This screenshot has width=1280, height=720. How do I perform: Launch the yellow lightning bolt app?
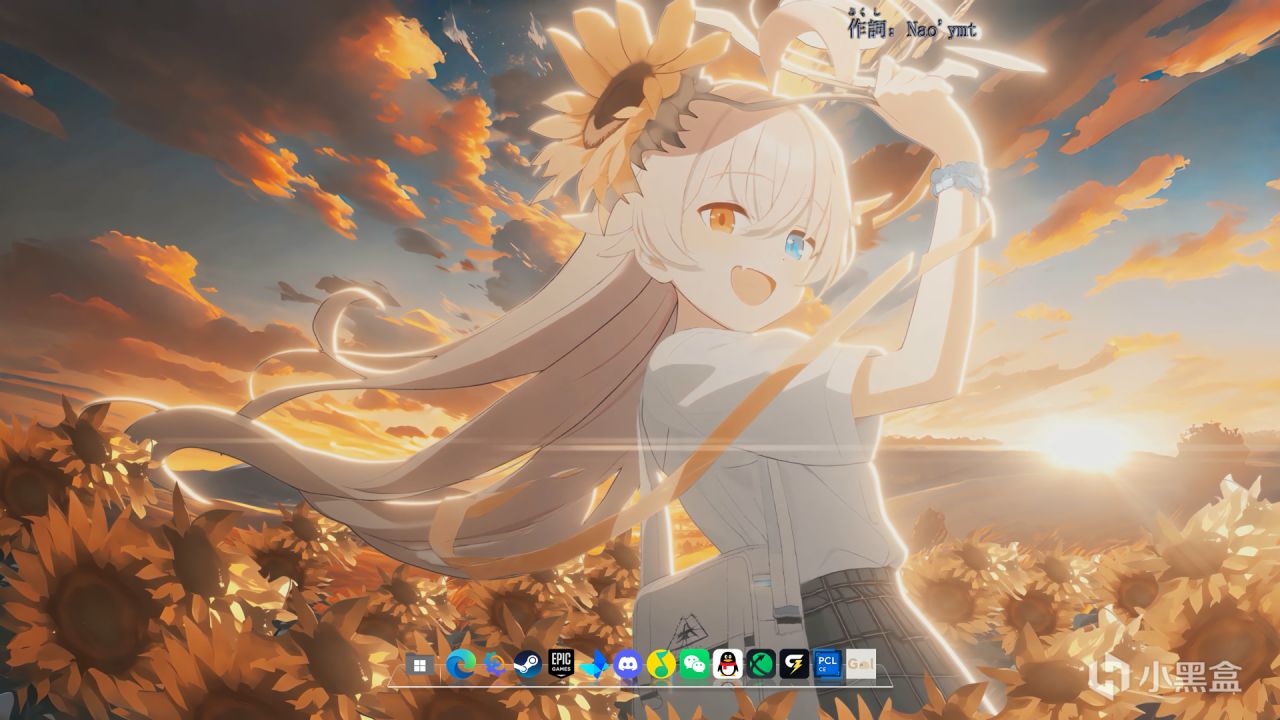(x=795, y=664)
